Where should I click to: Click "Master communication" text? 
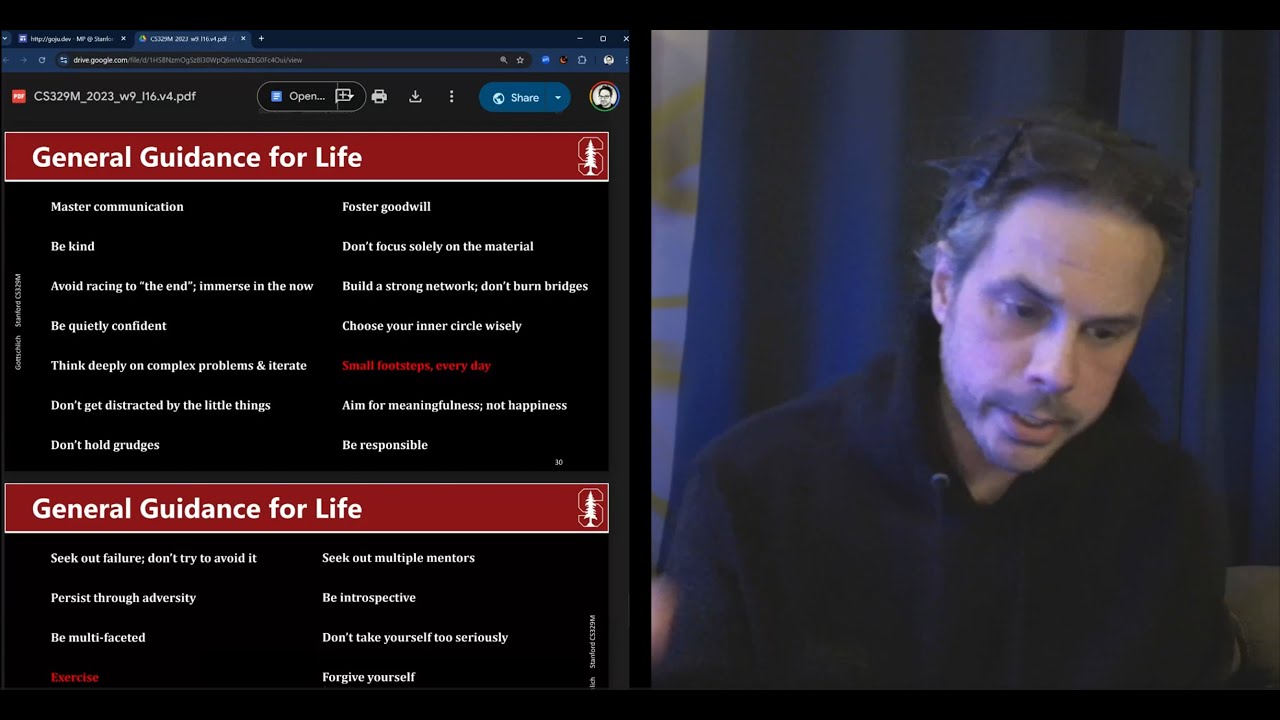click(117, 207)
